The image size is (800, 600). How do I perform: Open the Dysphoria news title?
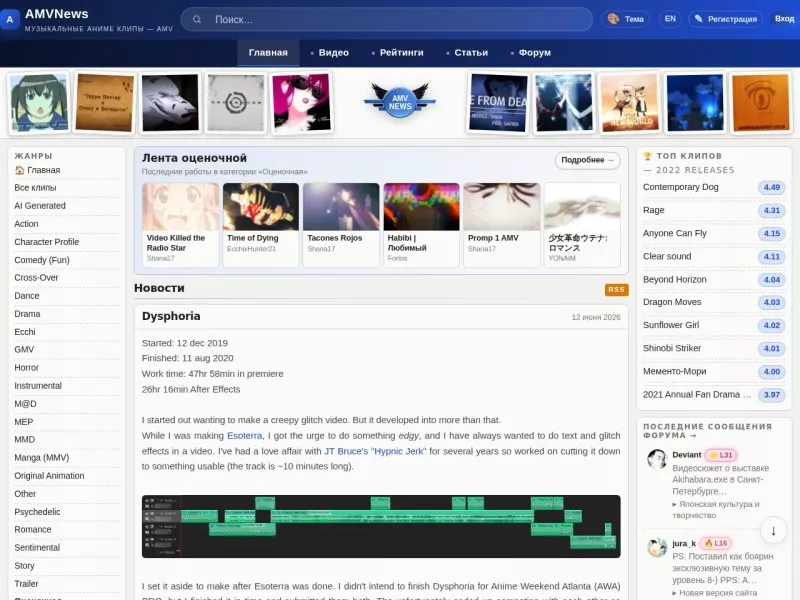pos(171,316)
